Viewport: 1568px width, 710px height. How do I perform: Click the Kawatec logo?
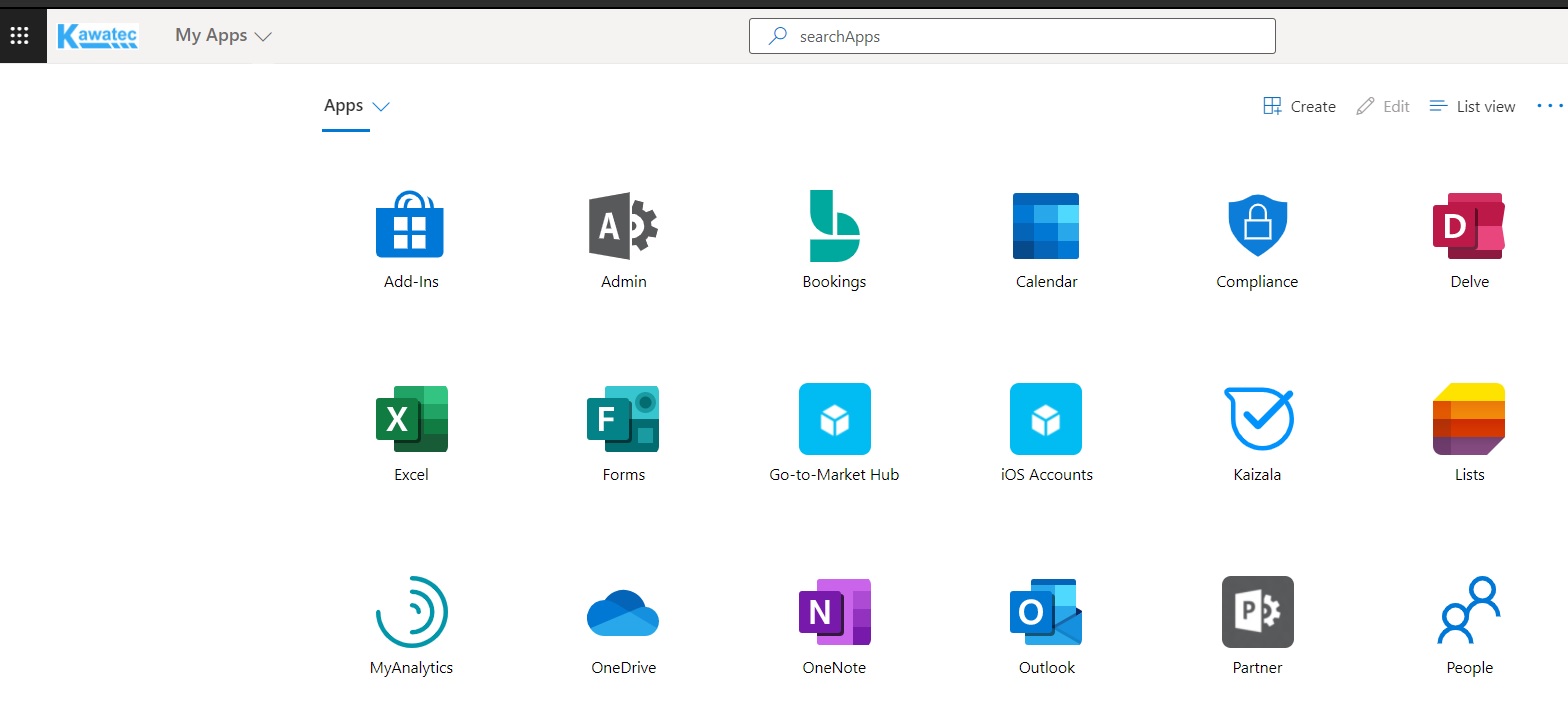click(98, 36)
